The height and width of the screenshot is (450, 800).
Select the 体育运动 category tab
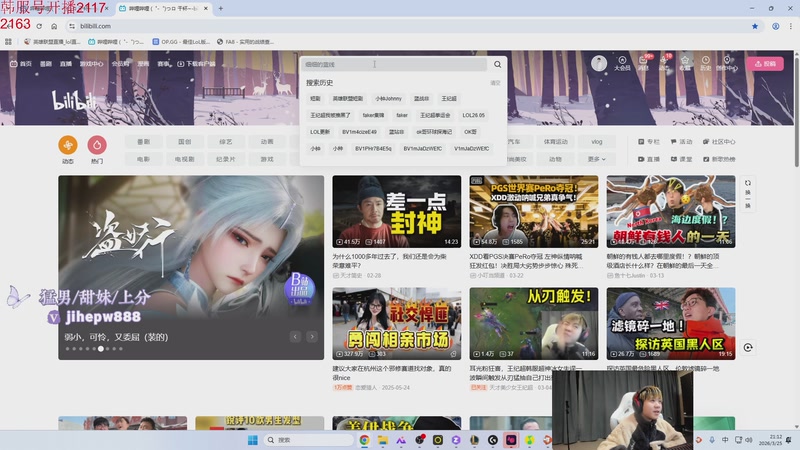[x=556, y=142]
